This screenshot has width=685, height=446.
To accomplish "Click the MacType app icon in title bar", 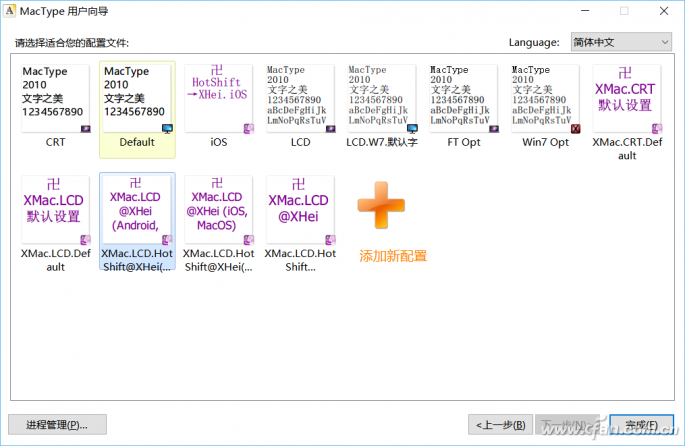I will pyautogui.click(x=9, y=11).
